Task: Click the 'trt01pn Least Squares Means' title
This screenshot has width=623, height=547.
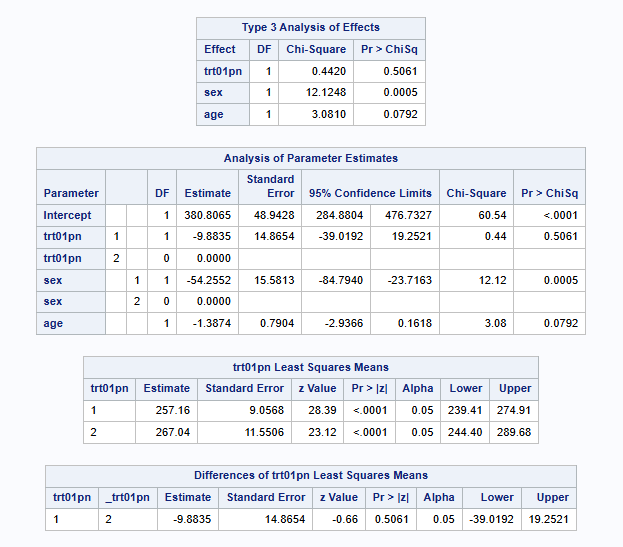Action: click(x=310, y=367)
